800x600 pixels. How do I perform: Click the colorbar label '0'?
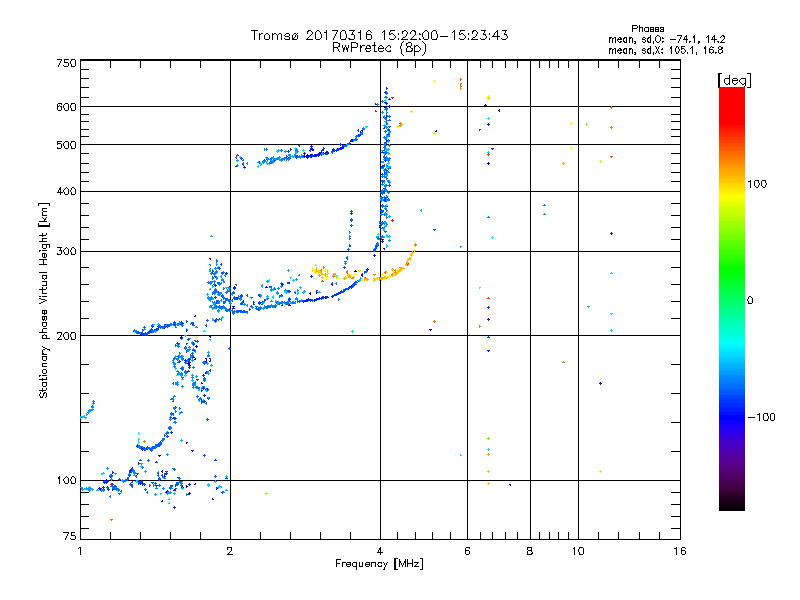click(x=750, y=301)
